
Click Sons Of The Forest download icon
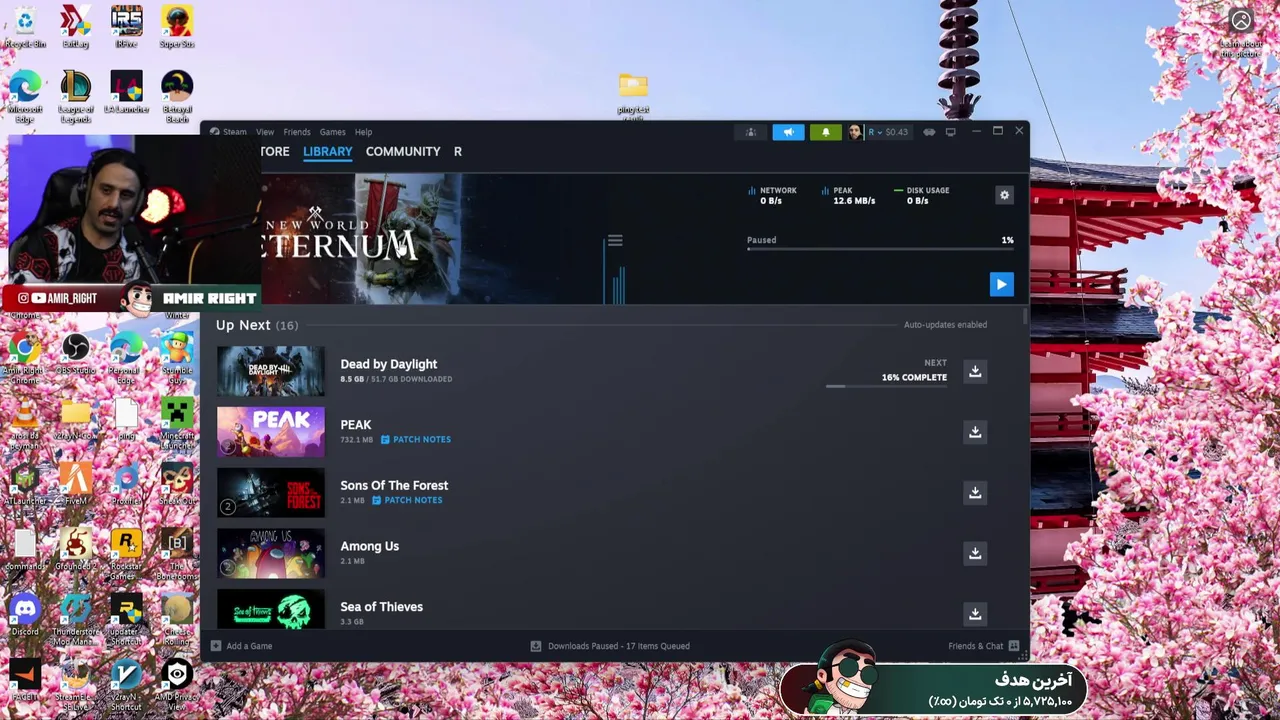[x=975, y=493]
